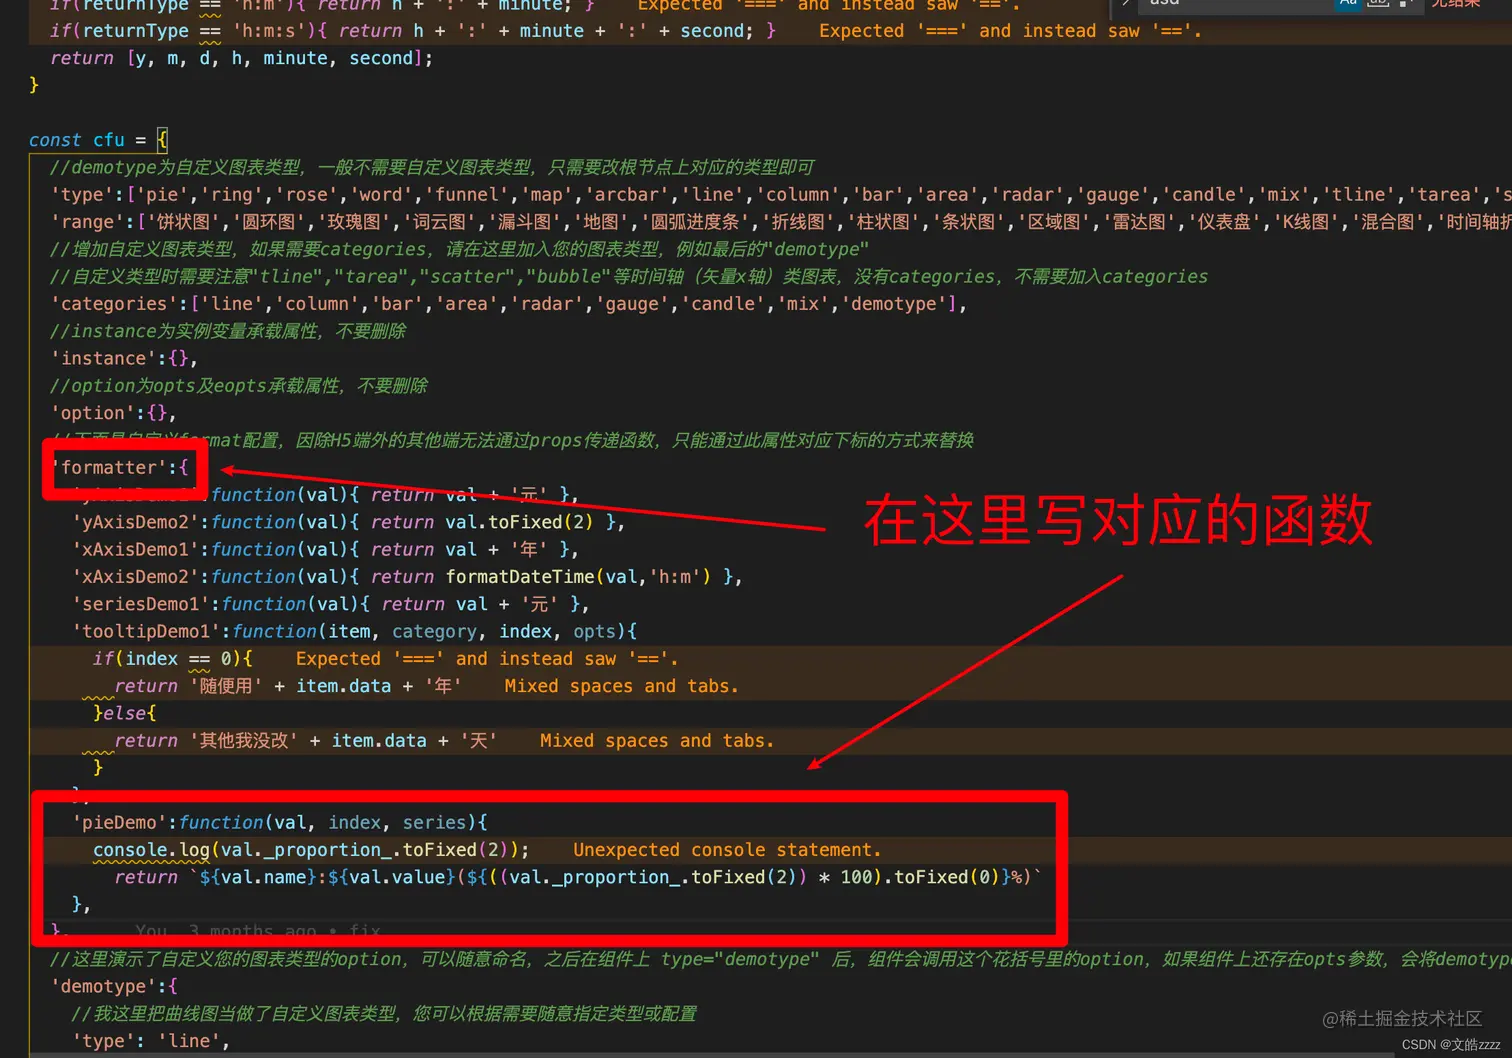Click the returnType 'h:m:s' condition line
Viewport: 1512px width, 1058px height.
[x=412, y=30]
